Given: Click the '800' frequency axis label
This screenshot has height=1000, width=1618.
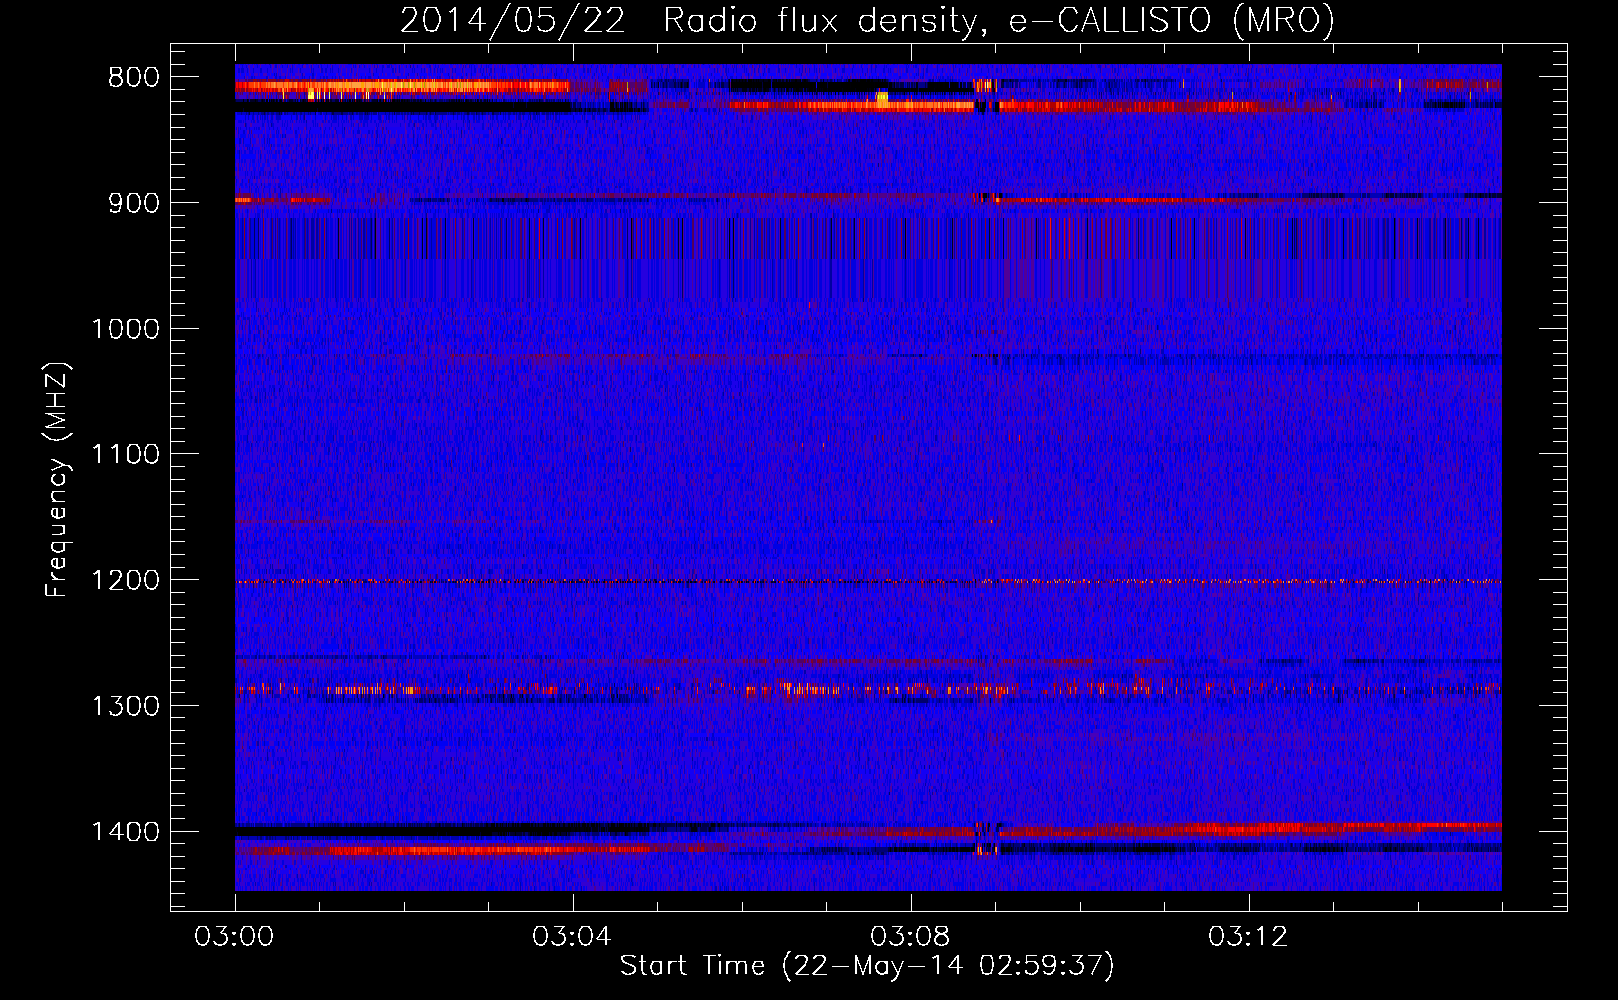Looking at the screenshot, I should (133, 78).
